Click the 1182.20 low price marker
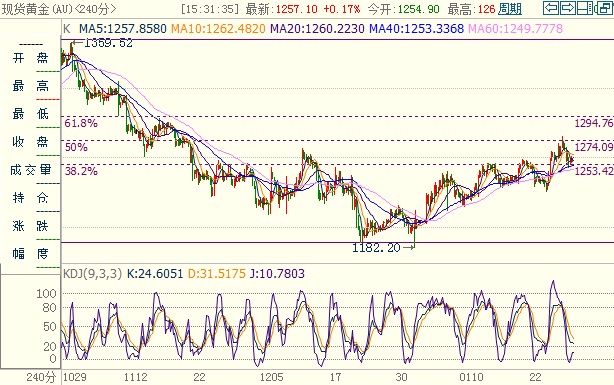614x385 pixels. click(x=376, y=248)
